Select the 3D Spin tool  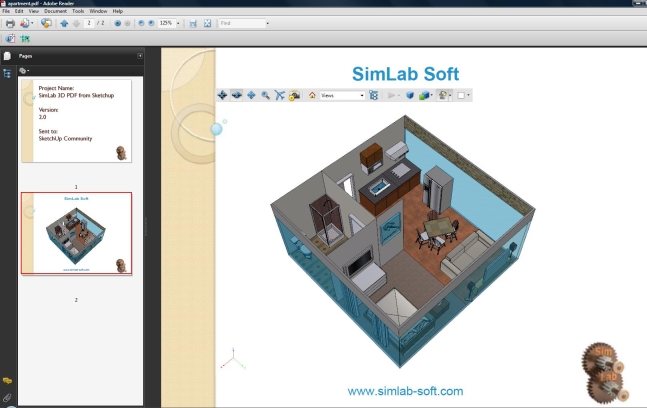(x=236, y=95)
